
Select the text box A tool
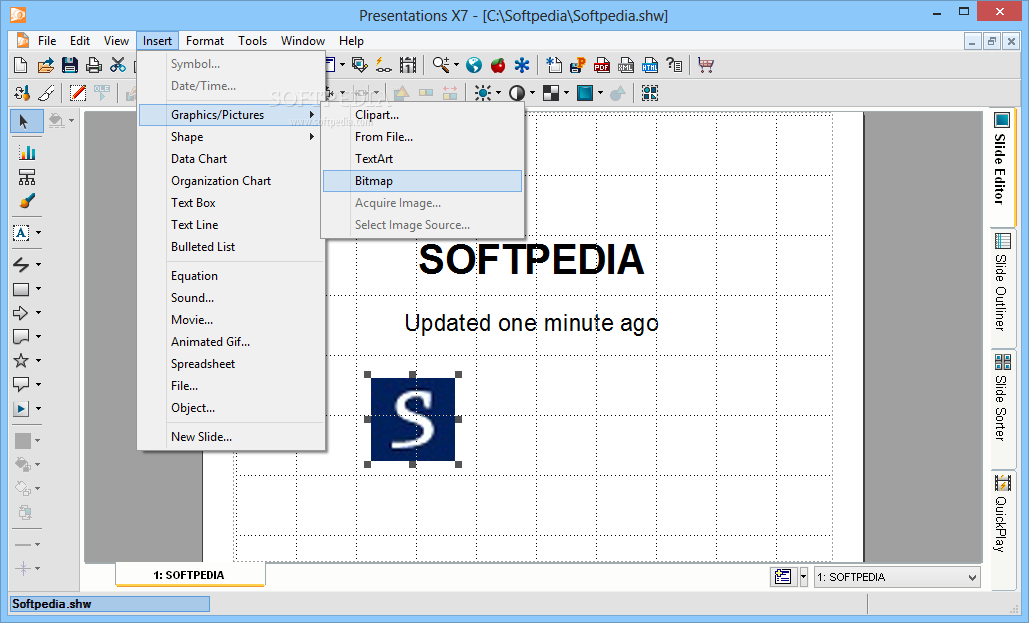click(x=21, y=232)
